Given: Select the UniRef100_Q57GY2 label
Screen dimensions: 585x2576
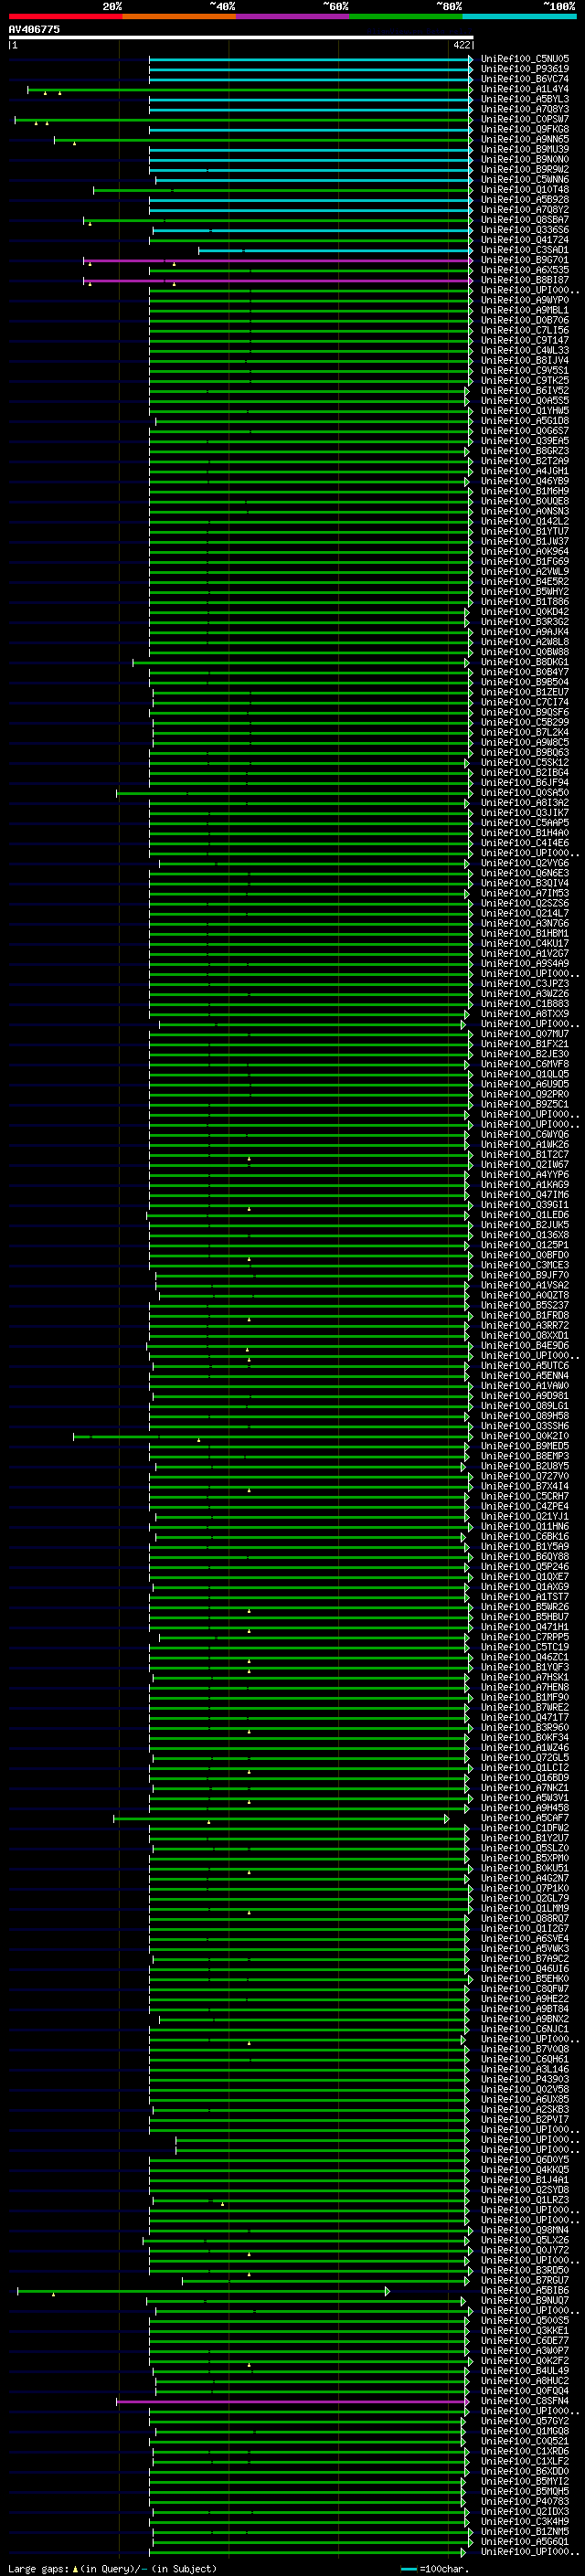Looking at the screenshot, I should pos(525,2421).
